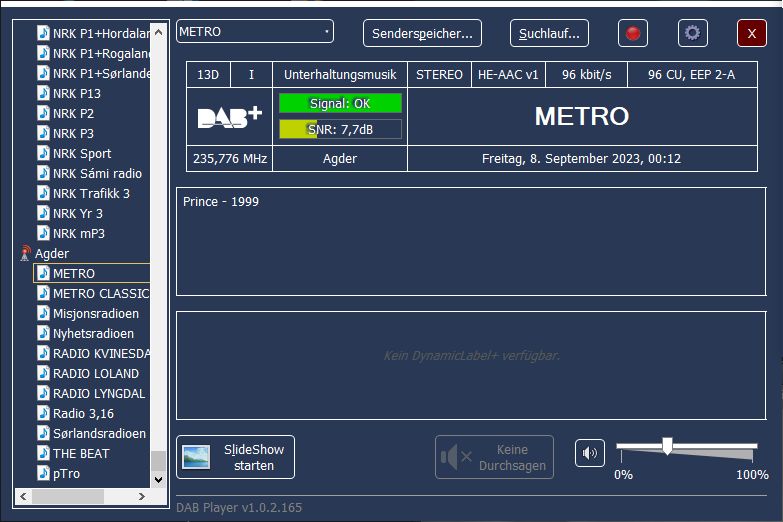Viewport: 783px width, 522px height.
Task: Click the 96 kbit/s bitrate cell
Action: [x=586, y=75]
